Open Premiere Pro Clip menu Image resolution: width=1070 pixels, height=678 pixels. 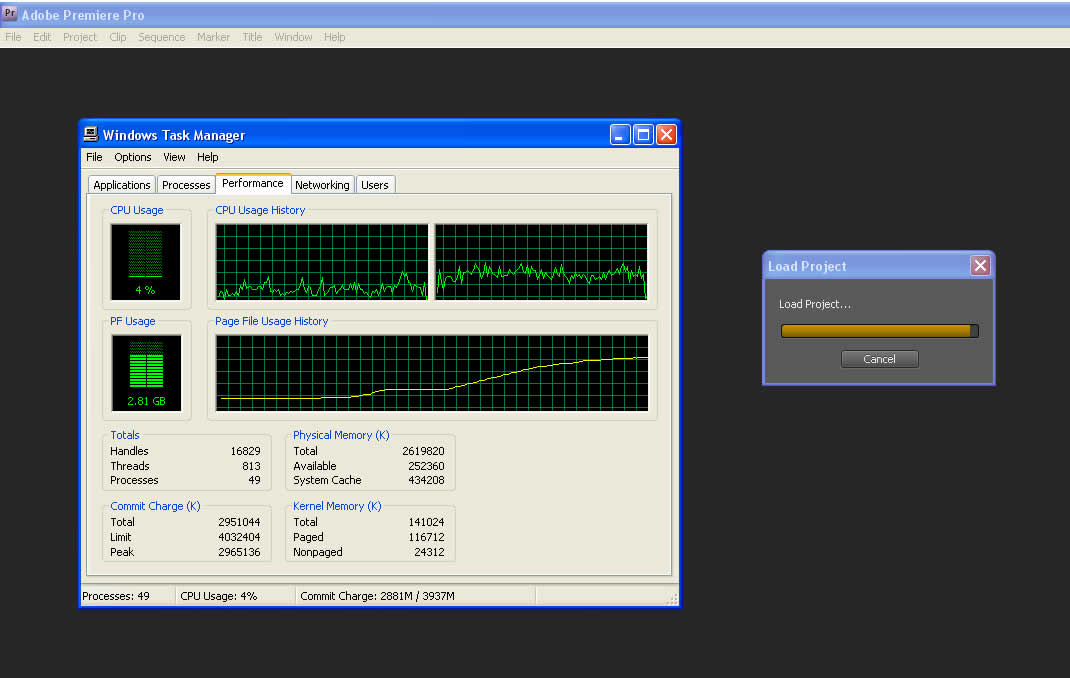click(x=117, y=37)
